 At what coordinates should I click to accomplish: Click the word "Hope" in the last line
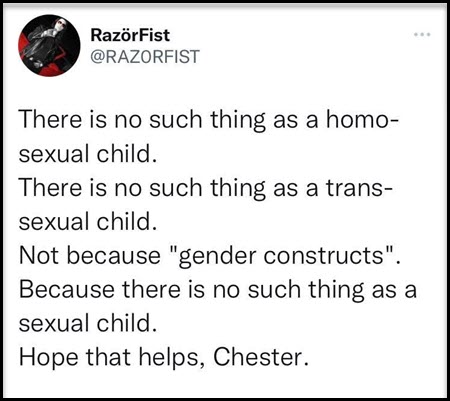tap(49, 358)
